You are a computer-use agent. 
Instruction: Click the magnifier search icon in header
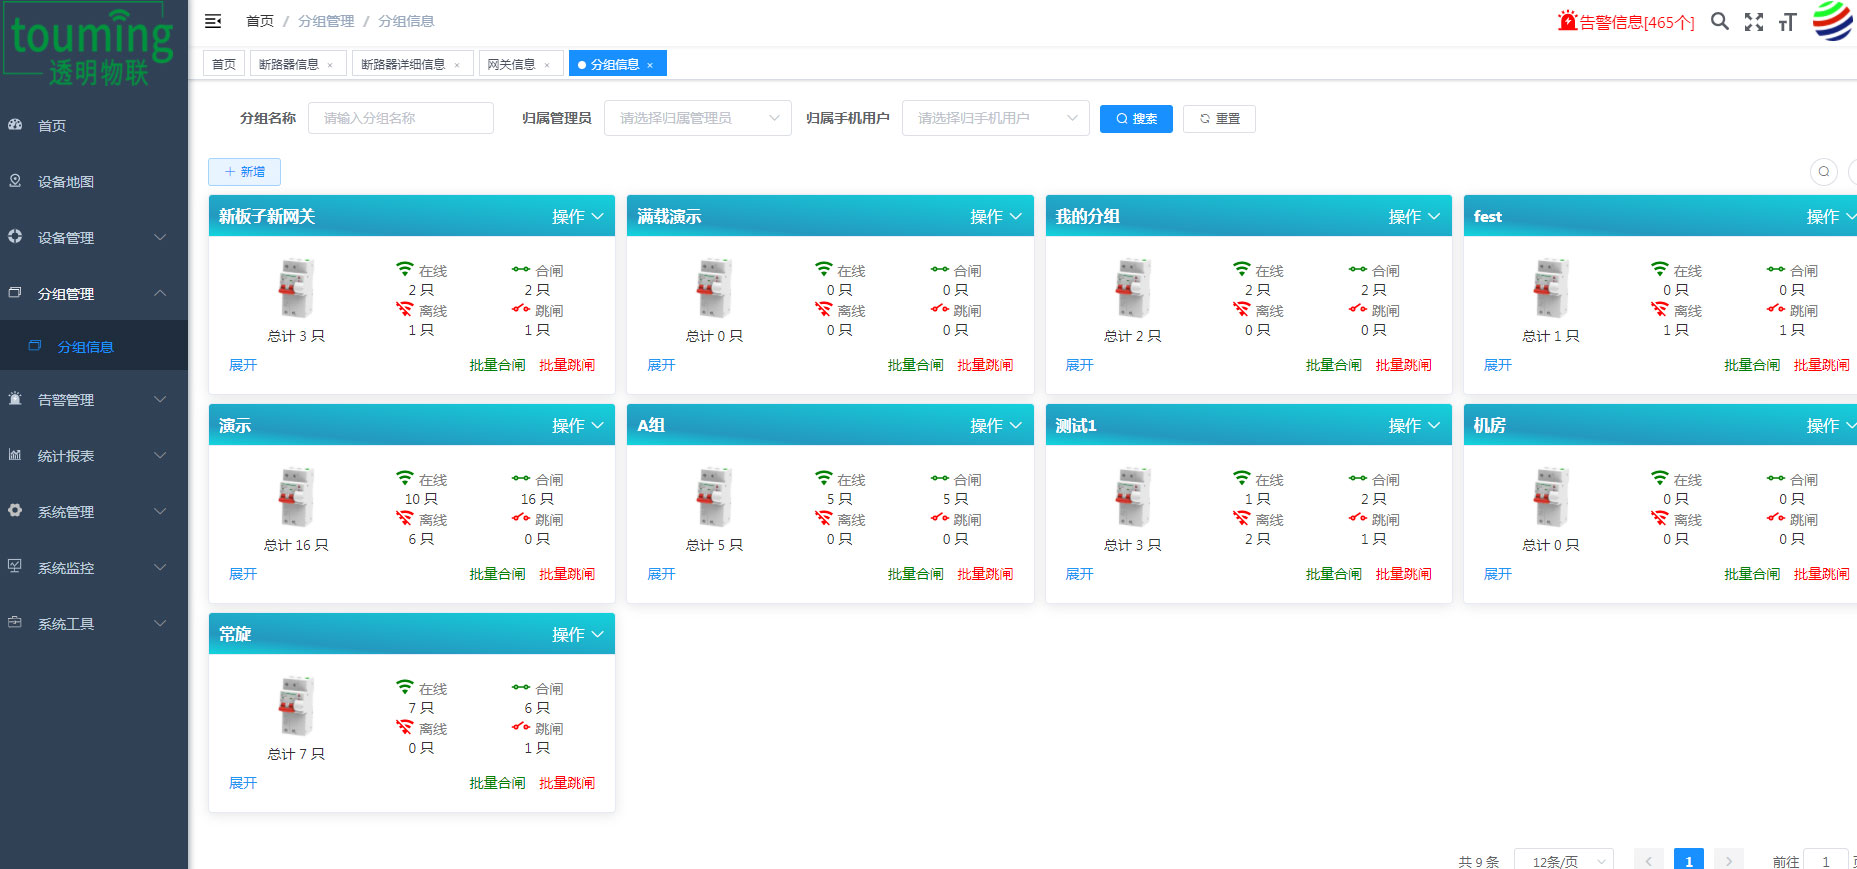[x=1720, y=21]
